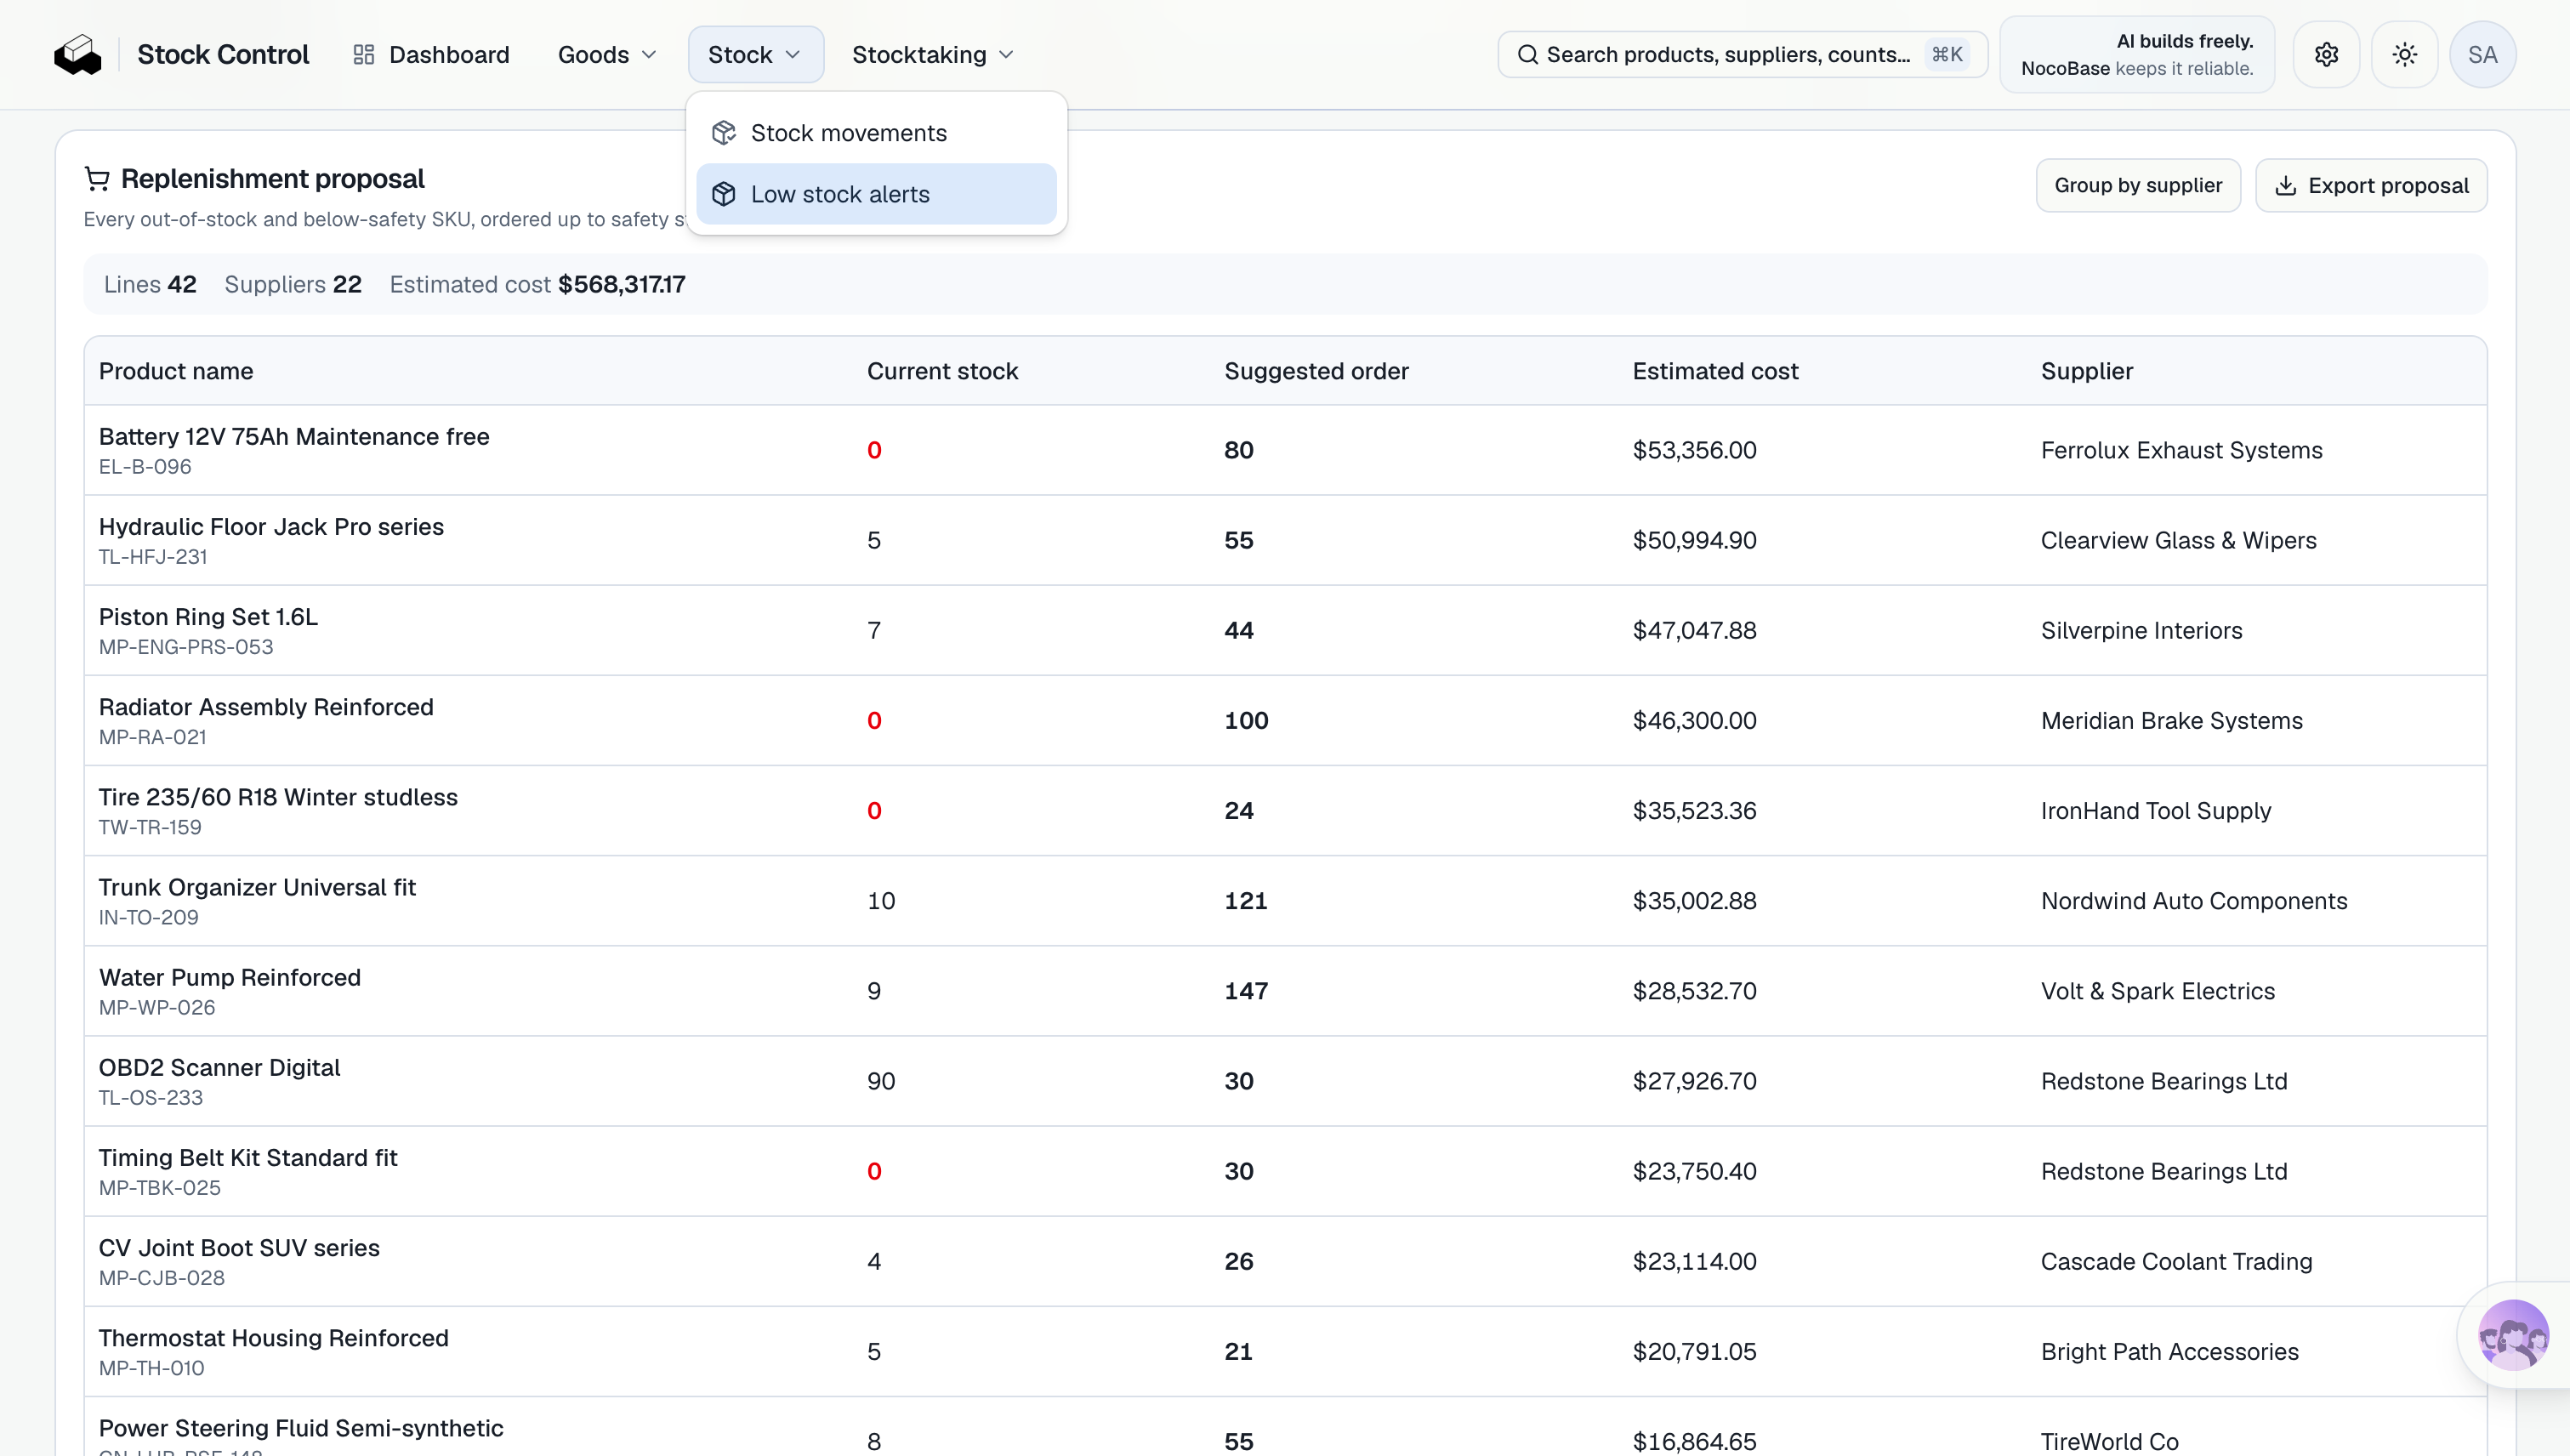
Task: Select Timing Belt Kit Standard fit
Action: click(248, 1158)
